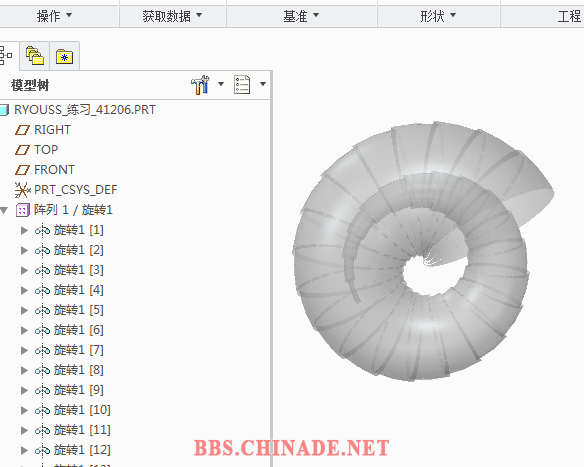The height and width of the screenshot is (467, 584).
Task: Select the pattern icon of 阵列 1 / 旋转1
Action: [22, 210]
